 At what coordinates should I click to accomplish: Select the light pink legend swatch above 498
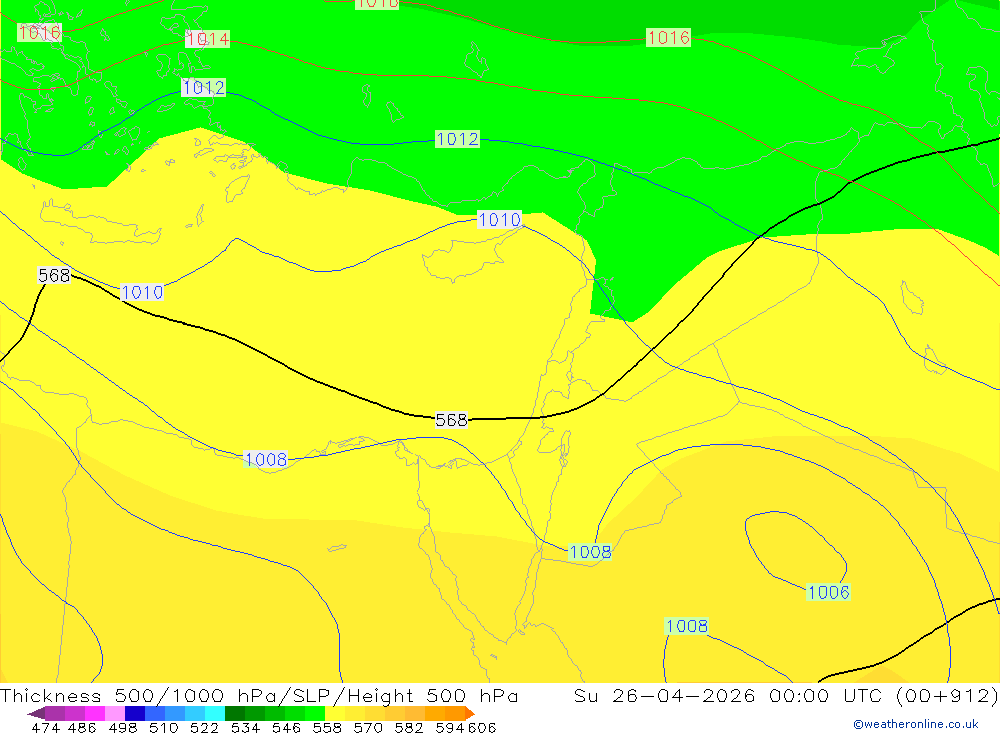tap(114, 713)
